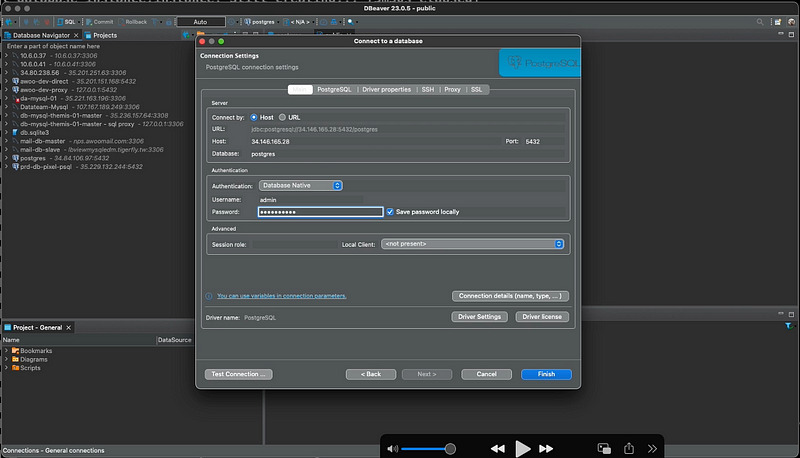The image size is (800, 458).
Task: Expand the Bookmarks folder in Project panel
Action: pyautogui.click(x=6, y=351)
